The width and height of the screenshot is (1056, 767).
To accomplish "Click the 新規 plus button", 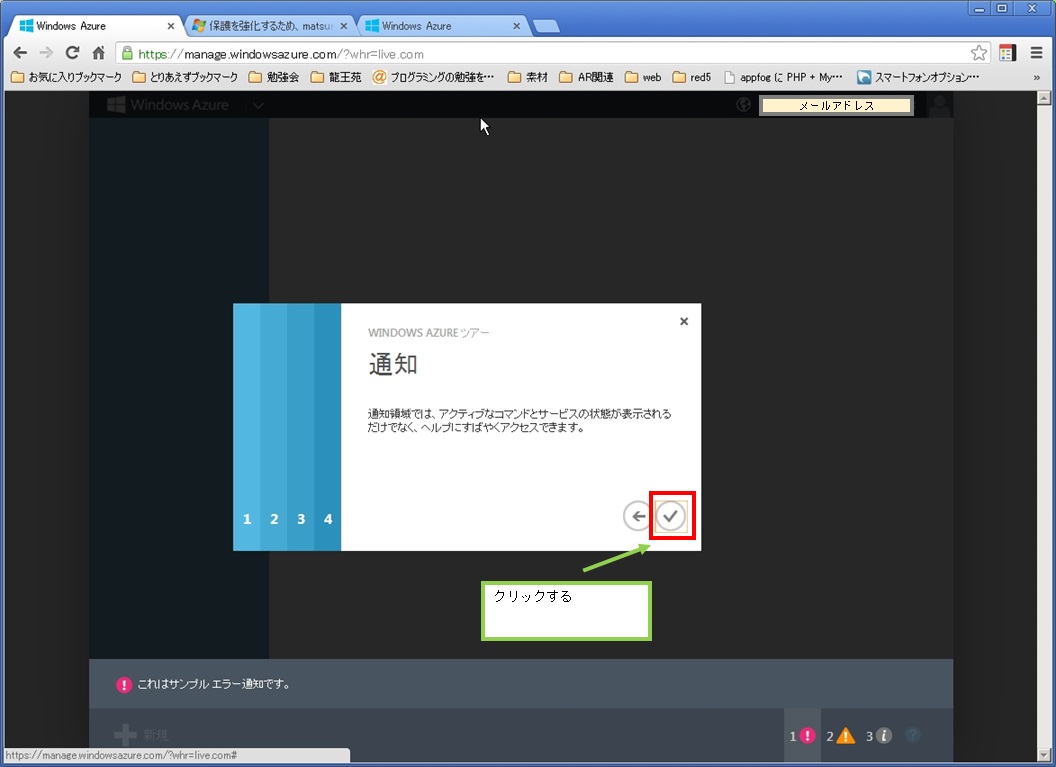I will click(x=140, y=735).
